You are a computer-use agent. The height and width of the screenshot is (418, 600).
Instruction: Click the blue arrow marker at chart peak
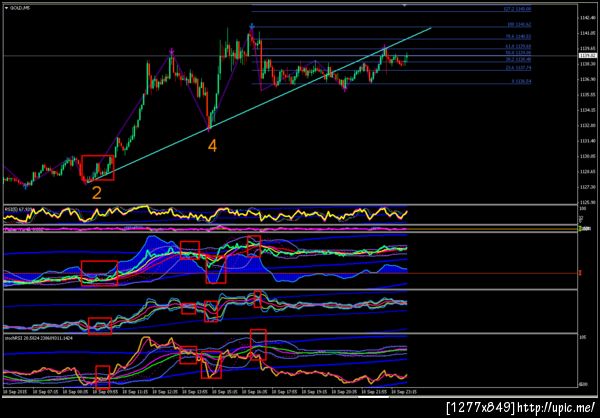pos(252,26)
